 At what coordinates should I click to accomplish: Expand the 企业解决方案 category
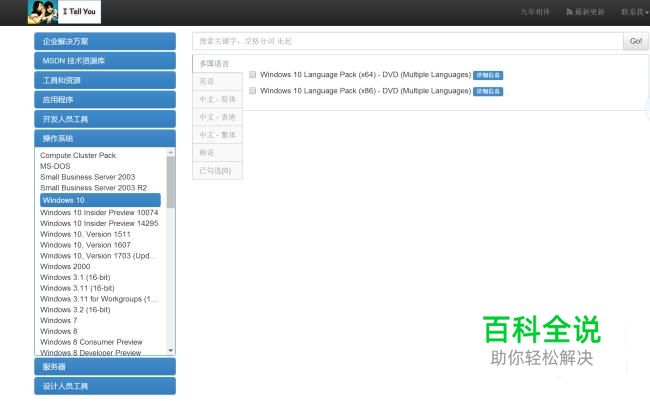point(105,41)
